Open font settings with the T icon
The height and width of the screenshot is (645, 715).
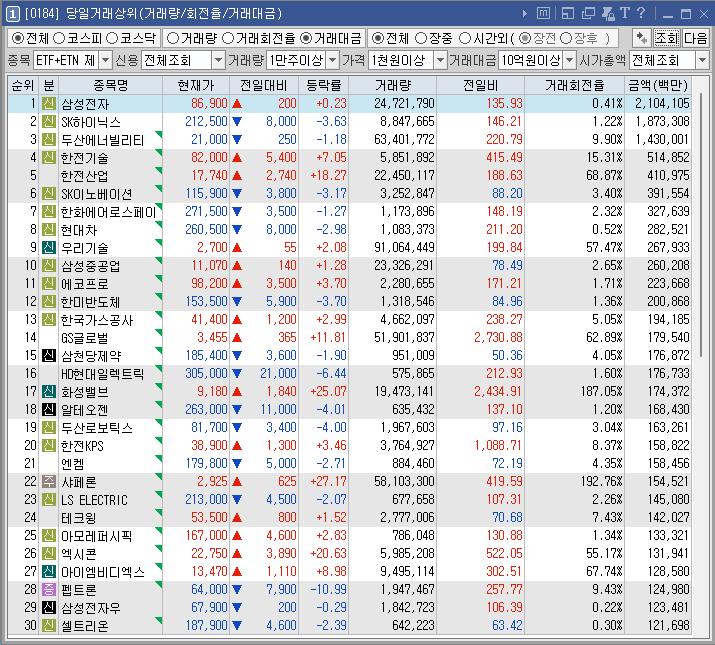coord(625,13)
